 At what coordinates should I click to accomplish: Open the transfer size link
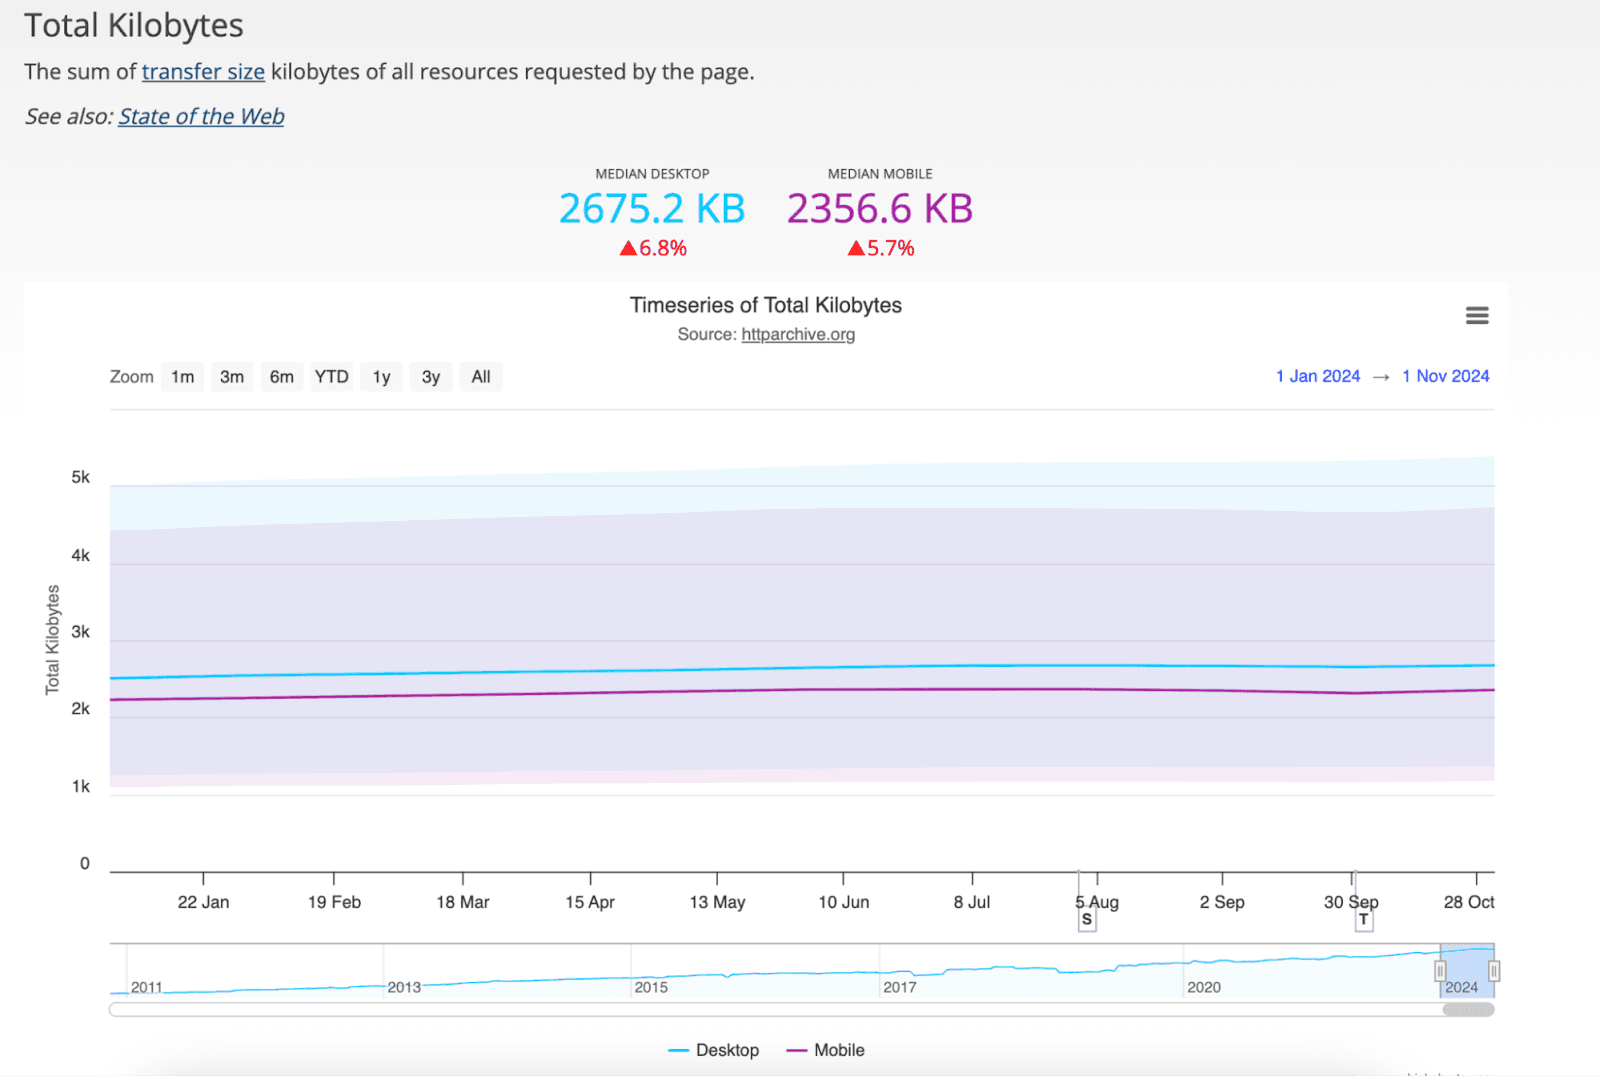click(203, 71)
